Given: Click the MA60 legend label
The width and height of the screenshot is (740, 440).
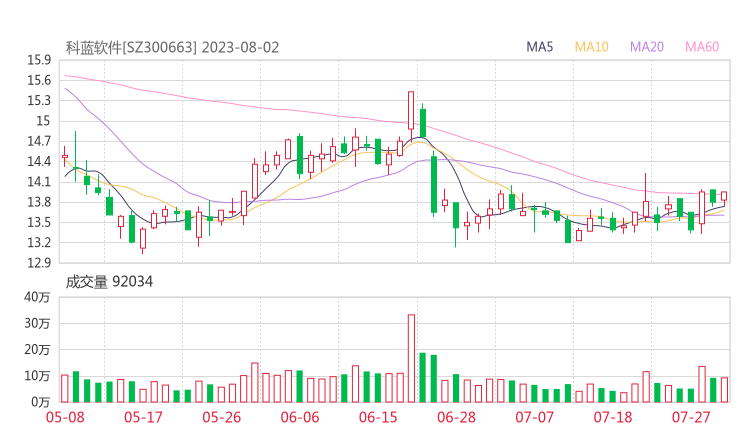Looking at the screenshot, I should [702, 47].
